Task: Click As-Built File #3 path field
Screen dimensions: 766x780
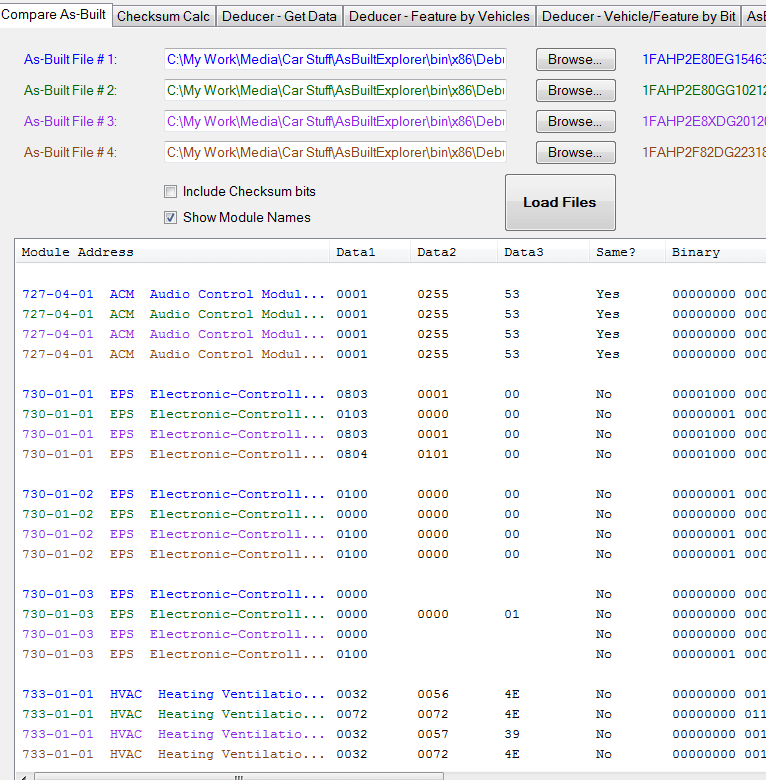Action: point(335,121)
